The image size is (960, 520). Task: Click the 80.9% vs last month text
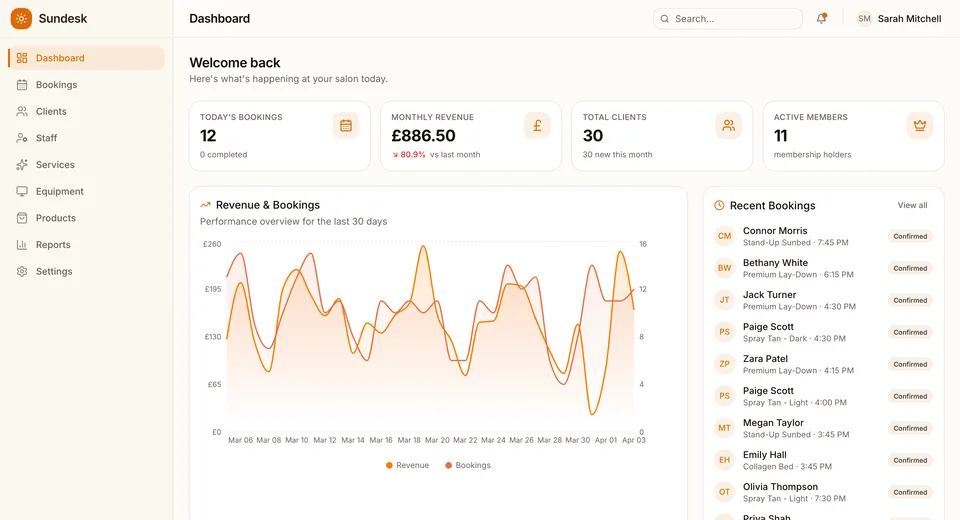(436, 154)
